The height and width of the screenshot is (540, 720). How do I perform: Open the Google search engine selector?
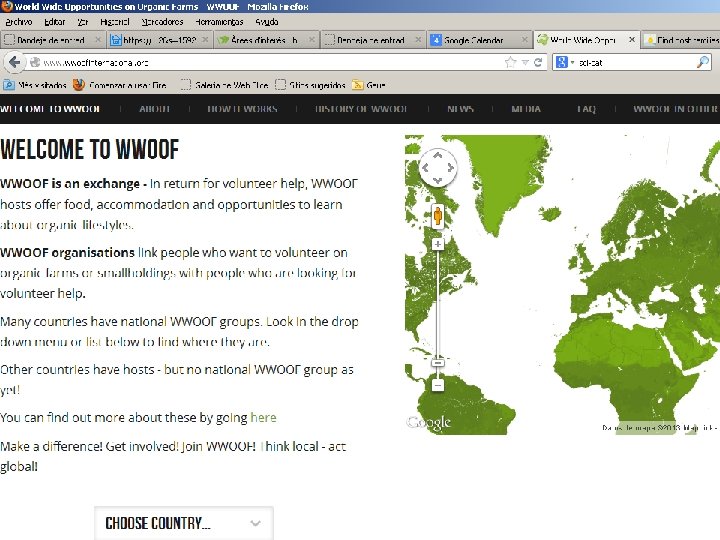564,62
